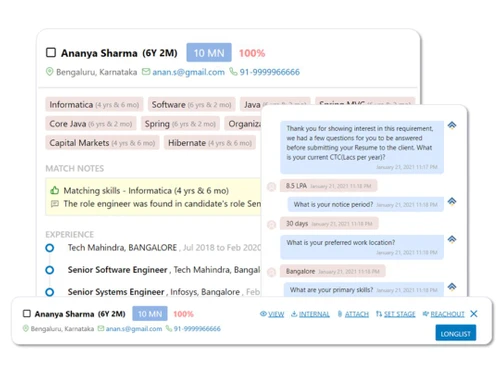The image size is (500, 375).
Task: Click the 8.5 LPA chat reply
Action: tap(328, 186)
